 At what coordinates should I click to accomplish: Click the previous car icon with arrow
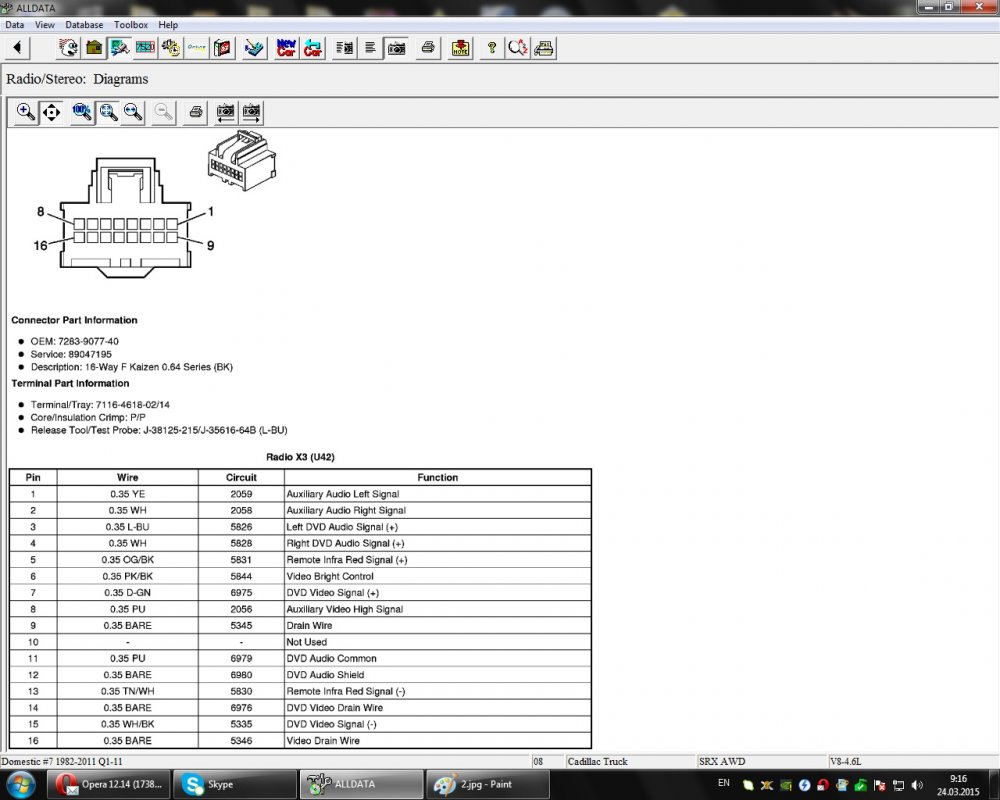tap(313, 48)
